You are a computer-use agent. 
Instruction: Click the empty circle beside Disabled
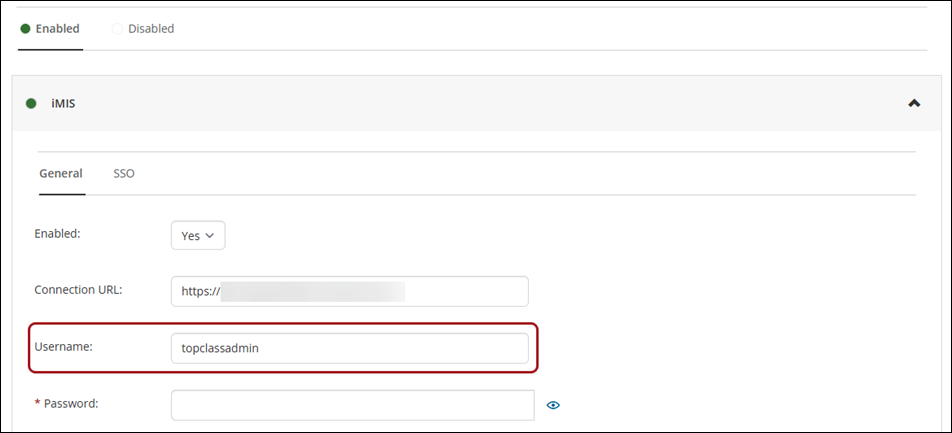click(x=118, y=29)
